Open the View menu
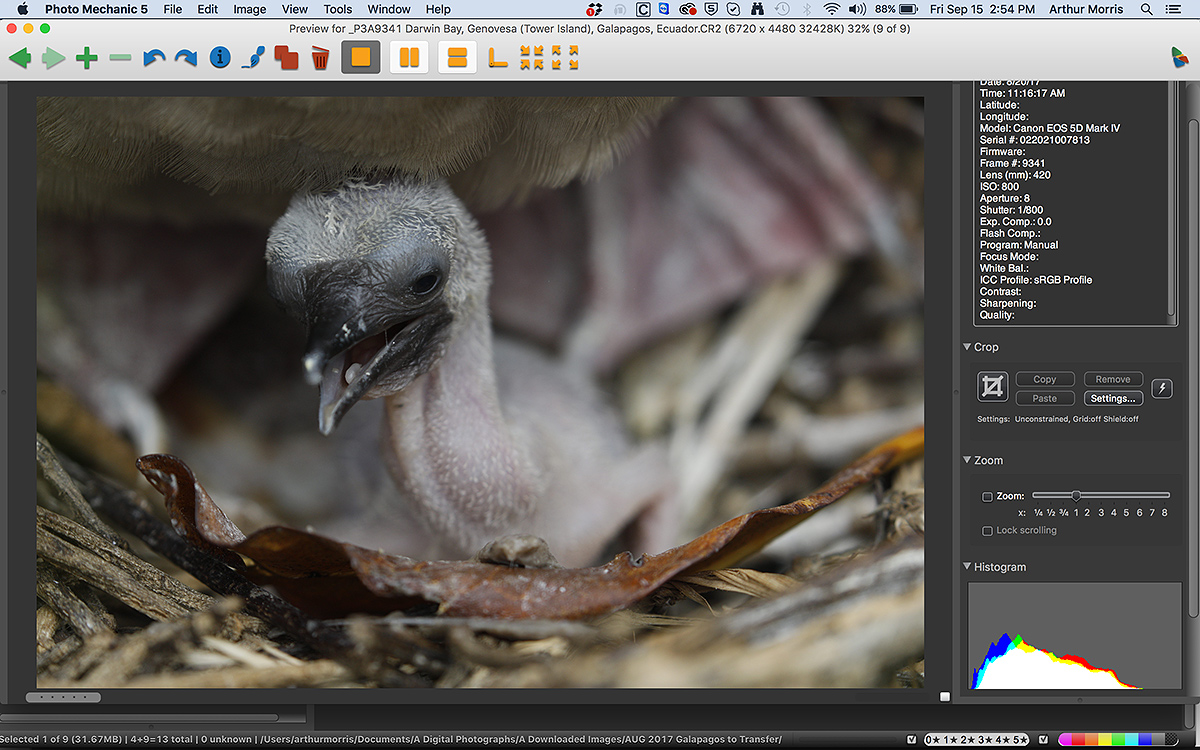This screenshot has height=750, width=1200. click(x=295, y=9)
